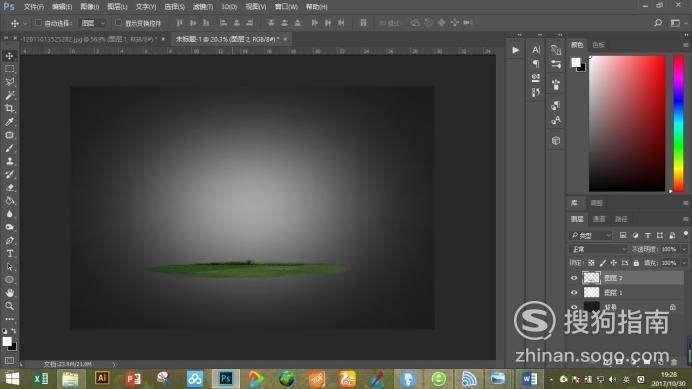Screen dimensions: 692x389
Task: Click the Actions play panel icon
Action: [515, 50]
